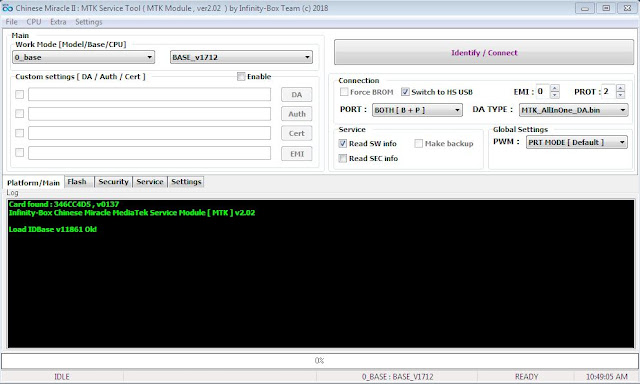The image size is (640, 384).
Task: Decrease the EMI value with down arrow
Action: click(x=555, y=95)
